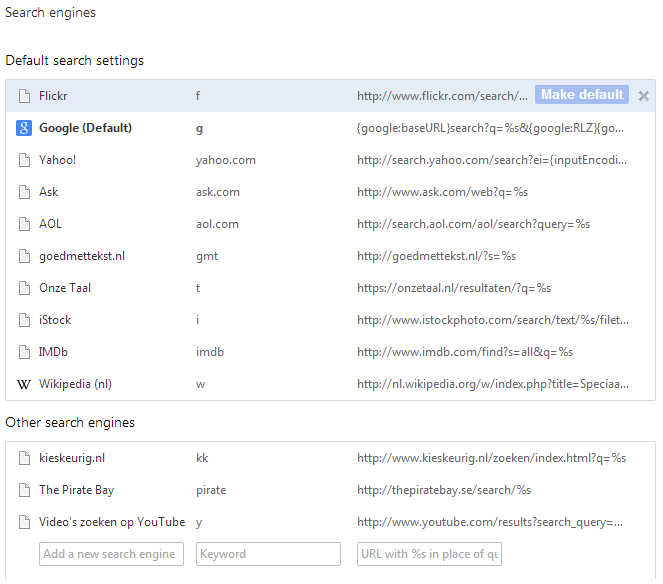Screen dimensions: 663x584
Task: Click the kieskeurig.nl page icon
Action: [x=25, y=458]
